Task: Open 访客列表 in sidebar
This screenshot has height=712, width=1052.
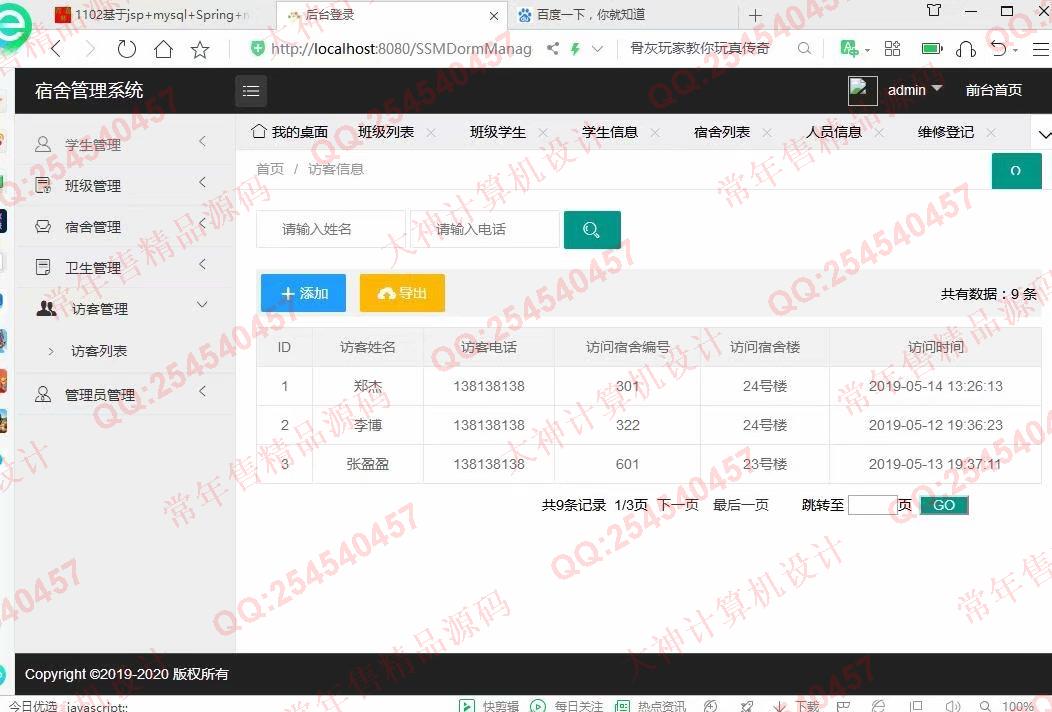Action: pyautogui.click(x=99, y=351)
